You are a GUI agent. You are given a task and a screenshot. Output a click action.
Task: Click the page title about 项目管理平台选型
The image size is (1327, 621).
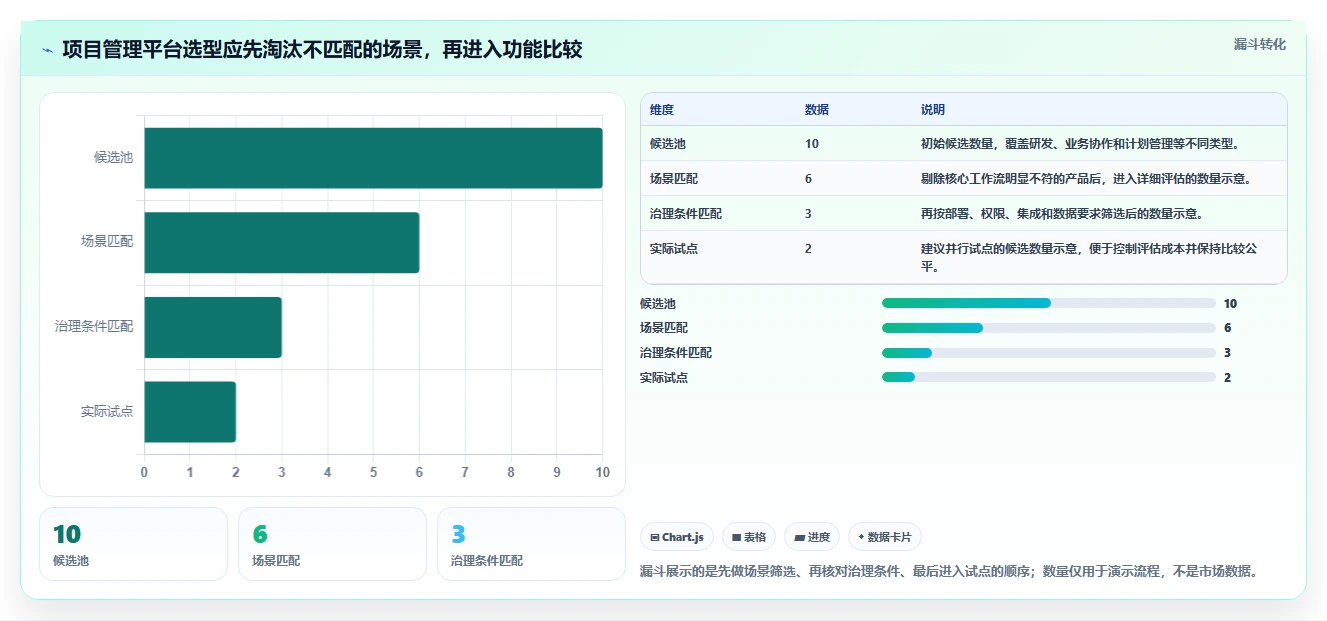coord(322,50)
